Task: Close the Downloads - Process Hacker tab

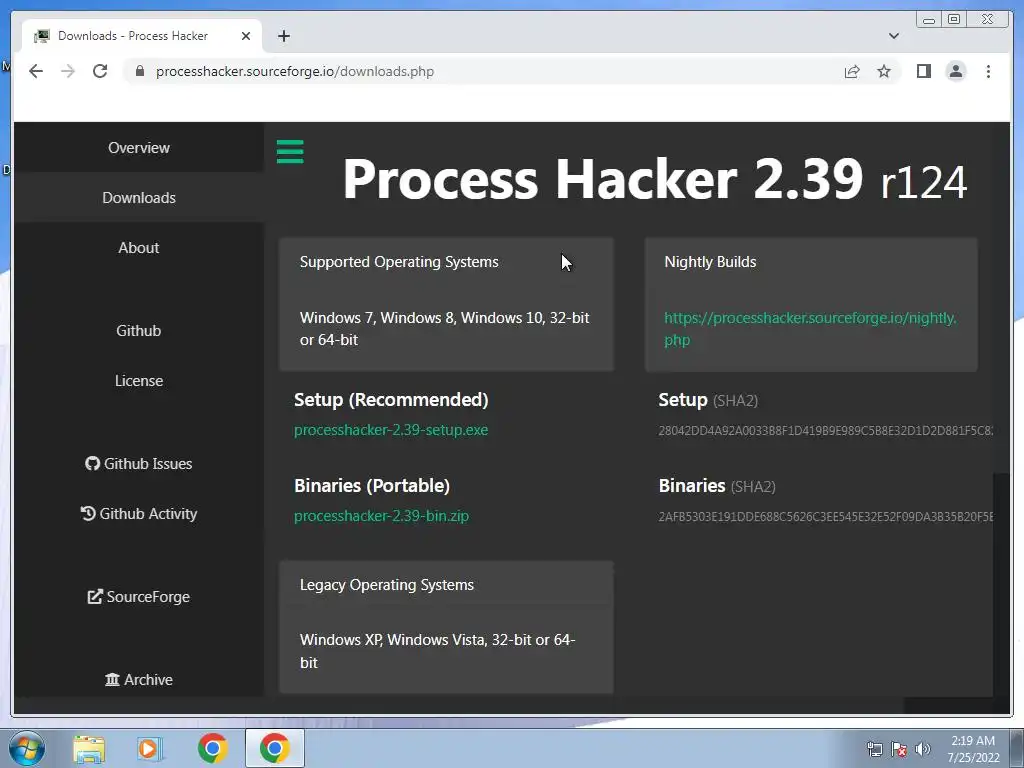Action: point(246,36)
